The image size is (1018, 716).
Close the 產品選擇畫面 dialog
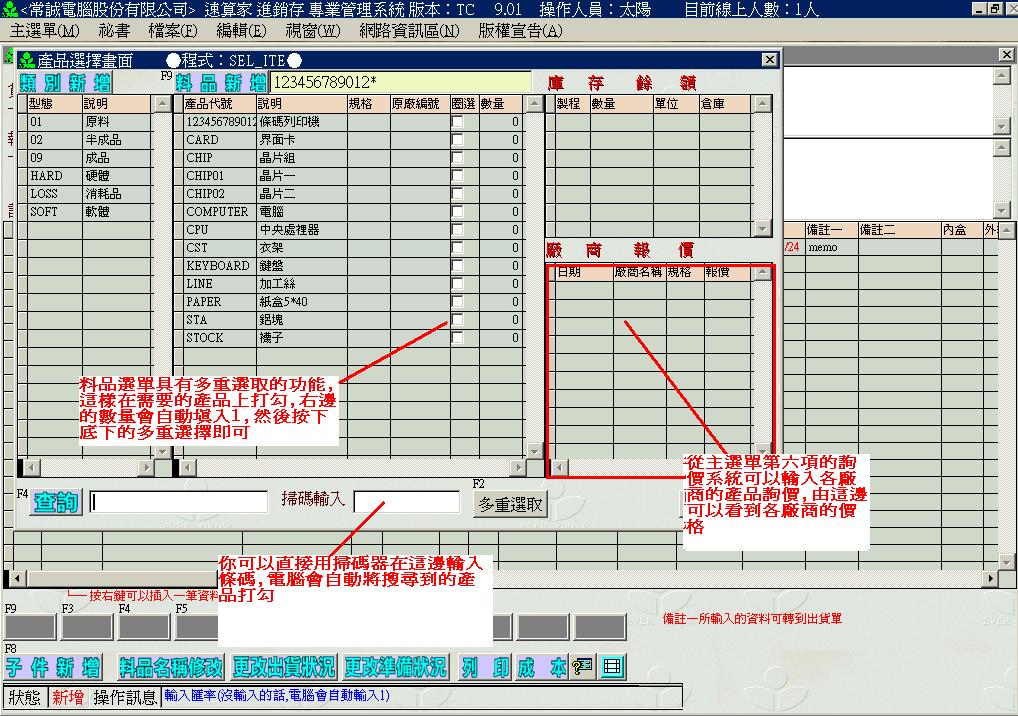[x=768, y=60]
